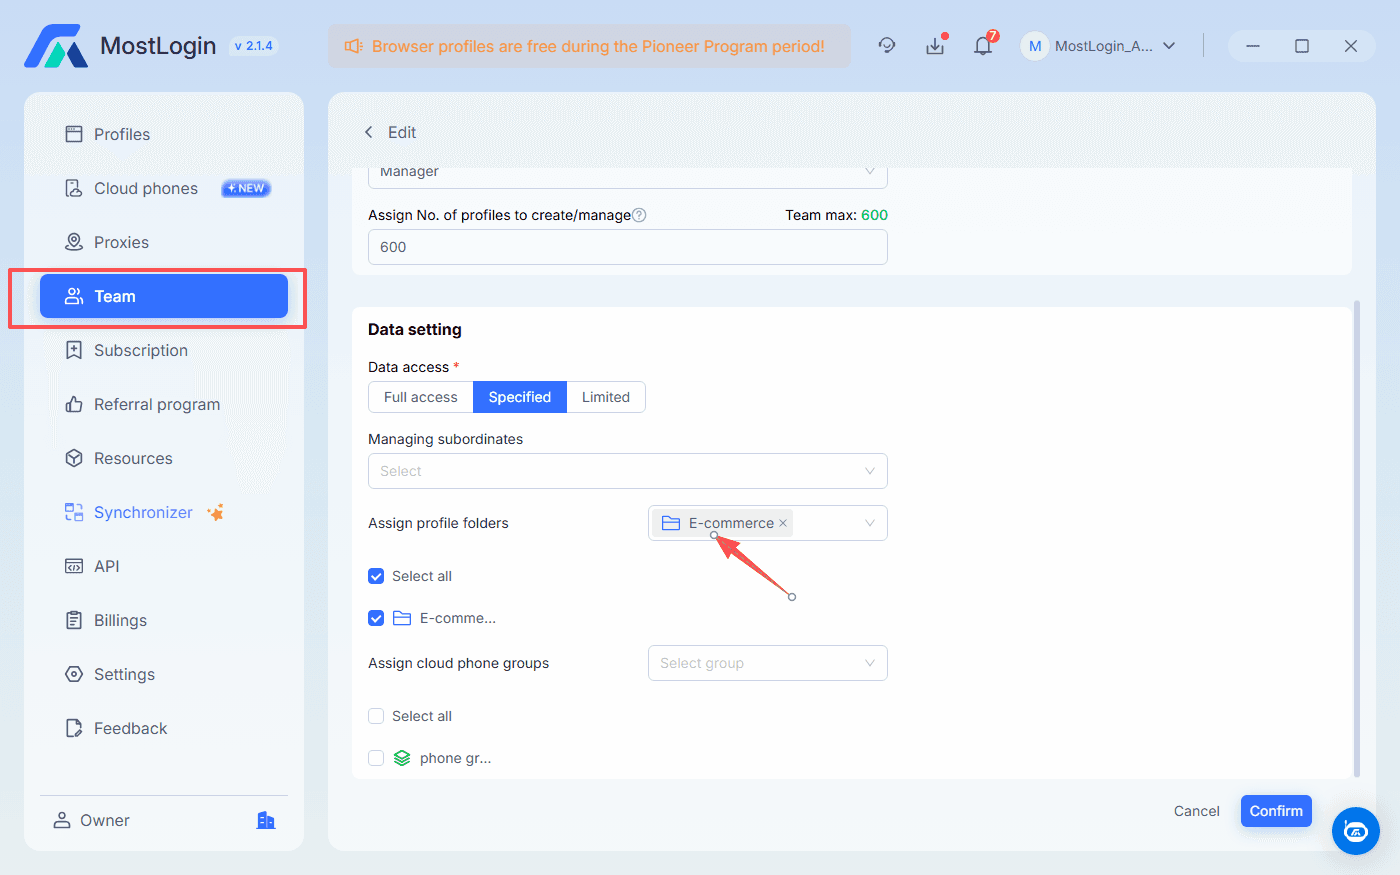Click the Cancel button
Screen dimensions: 1400x875
(x=1196, y=810)
